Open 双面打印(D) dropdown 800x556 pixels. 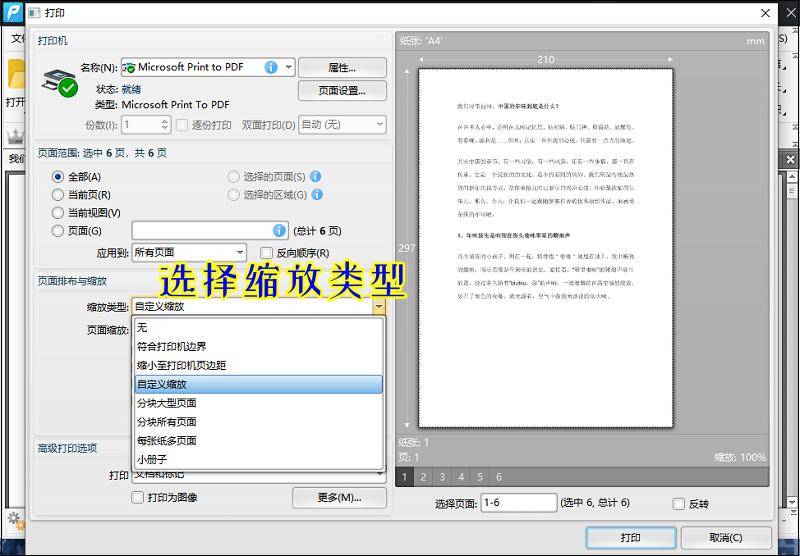coord(380,124)
